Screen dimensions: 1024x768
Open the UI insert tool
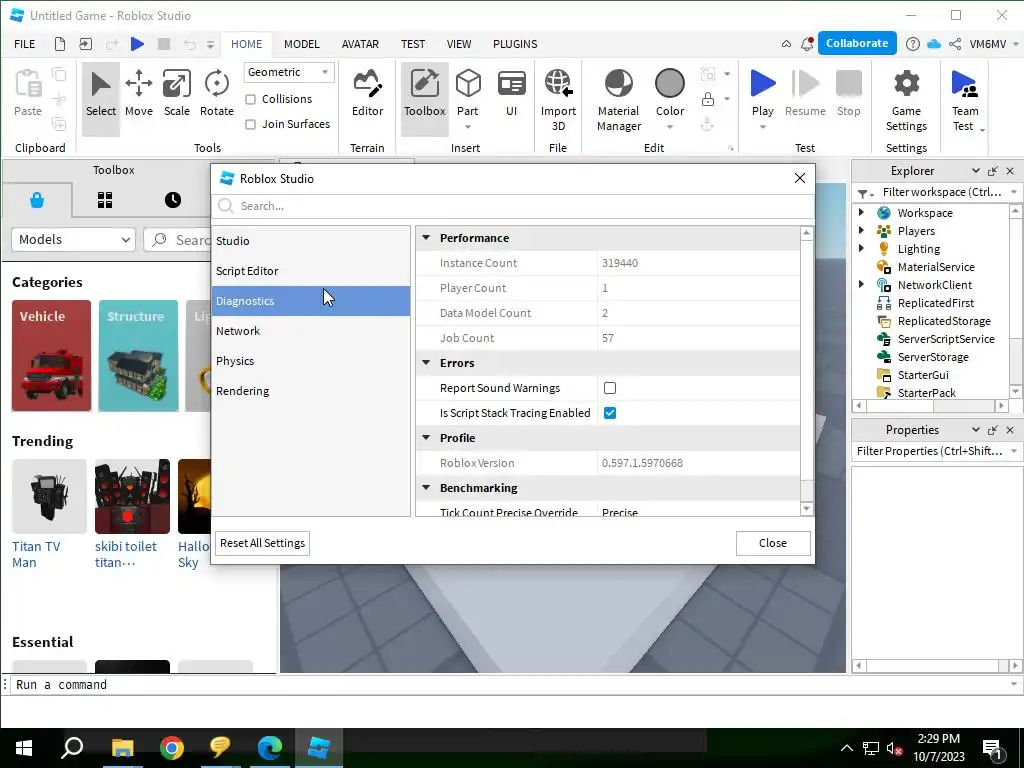(511, 93)
